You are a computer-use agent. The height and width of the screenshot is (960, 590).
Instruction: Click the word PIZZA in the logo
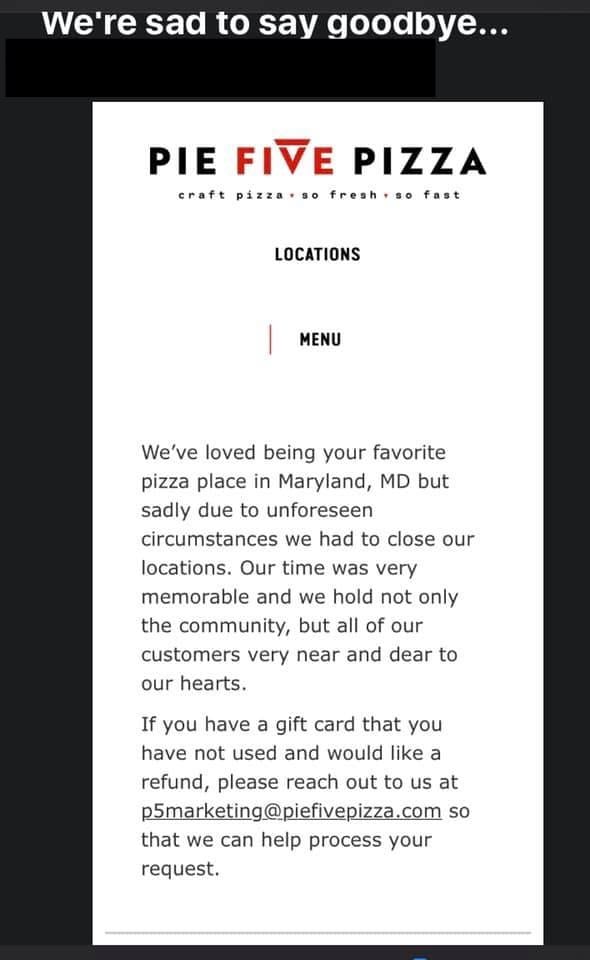(420, 161)
